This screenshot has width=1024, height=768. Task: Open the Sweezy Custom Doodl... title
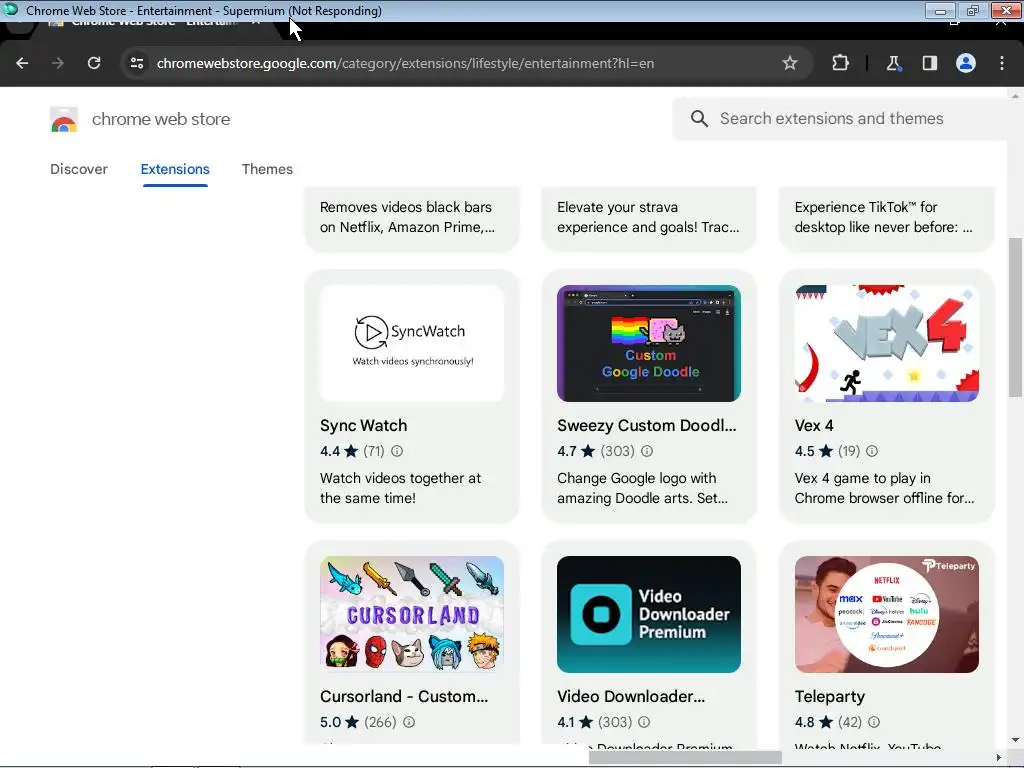647,426
